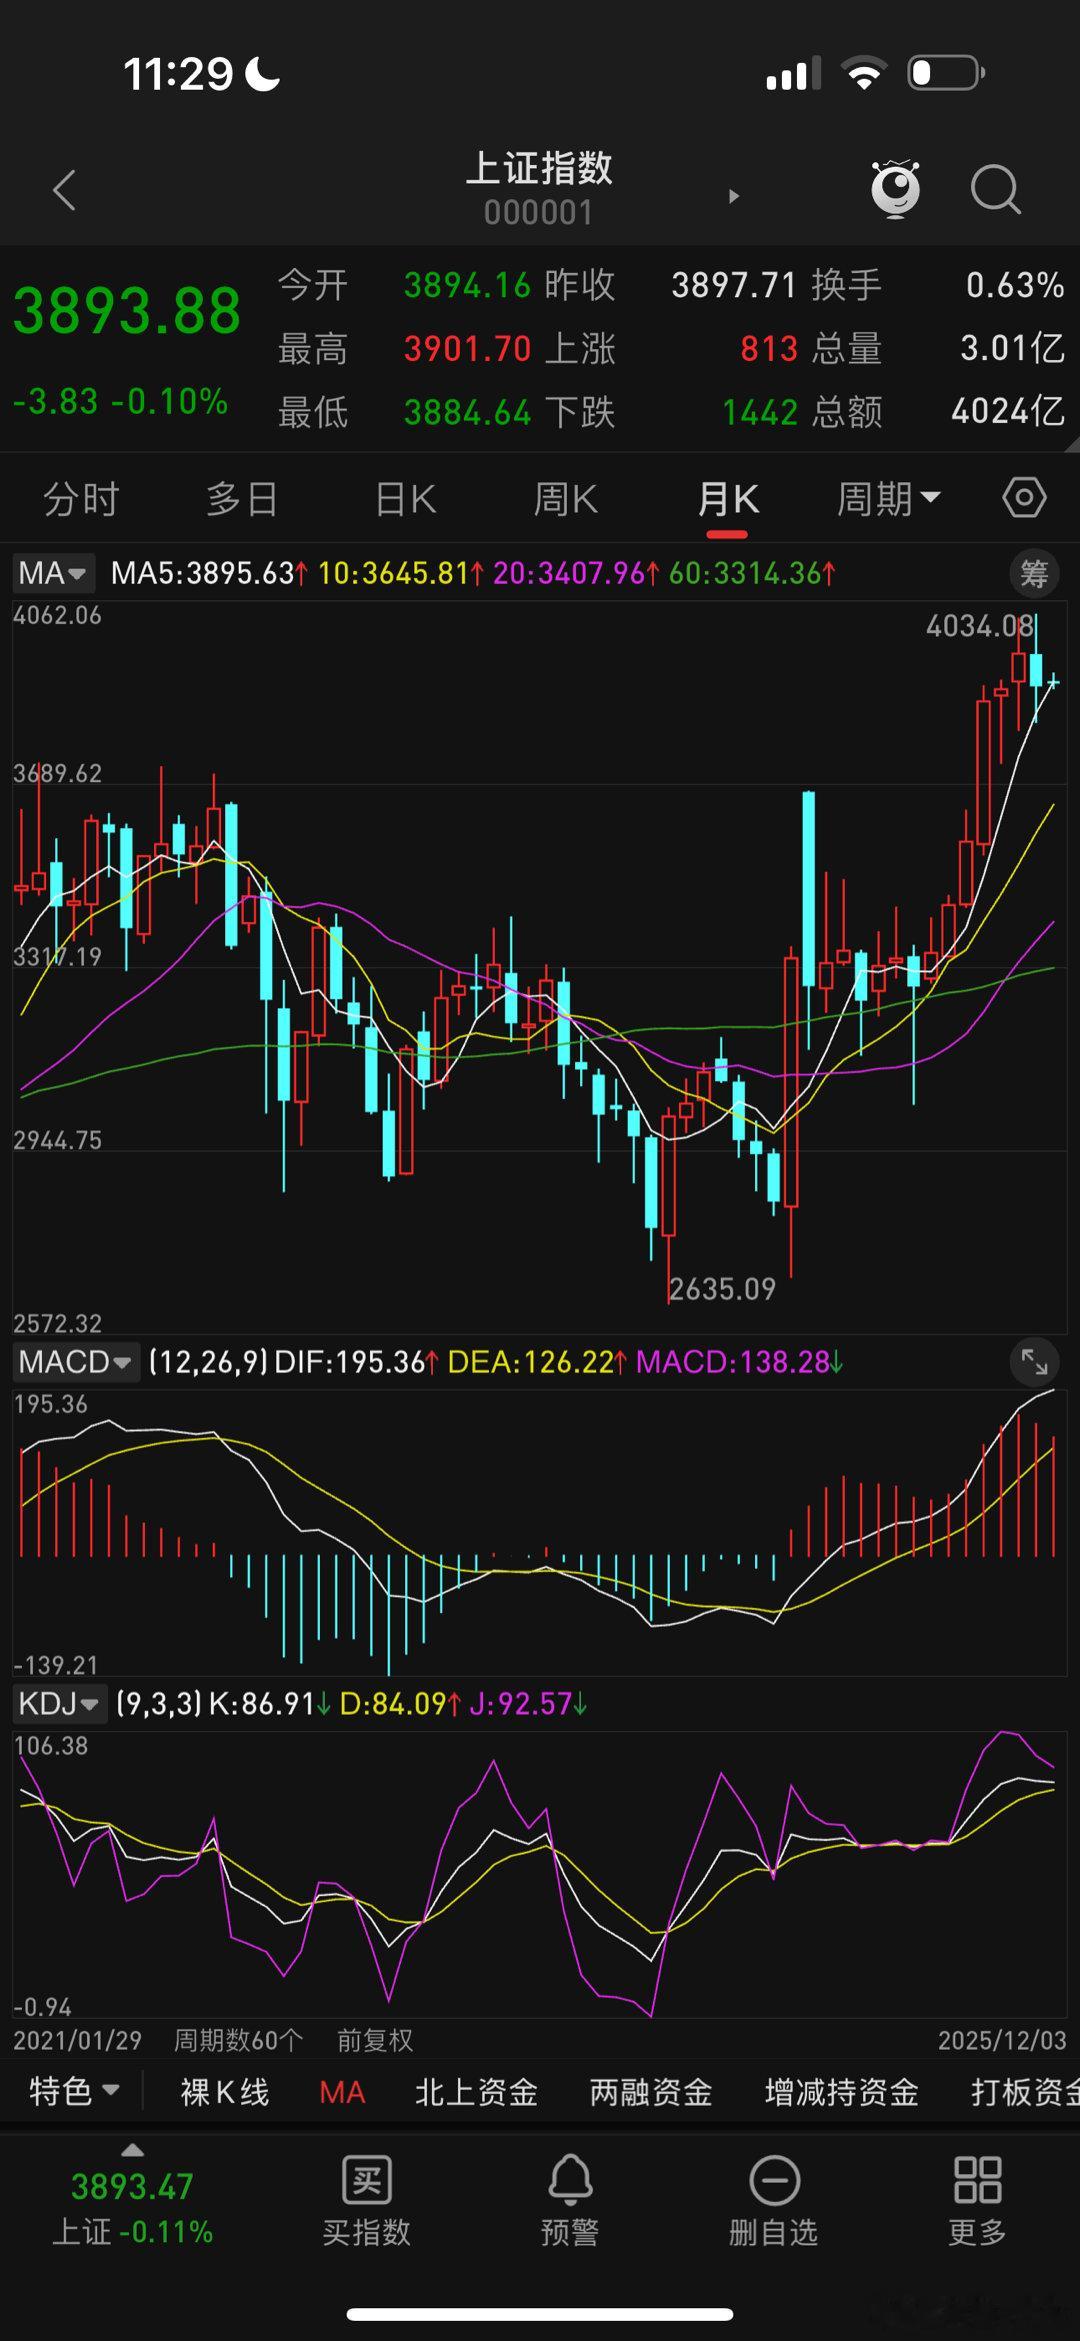Switch to 多日 multi-day tab
This screenshot has height=2341, width=1080.
(242, 498)
